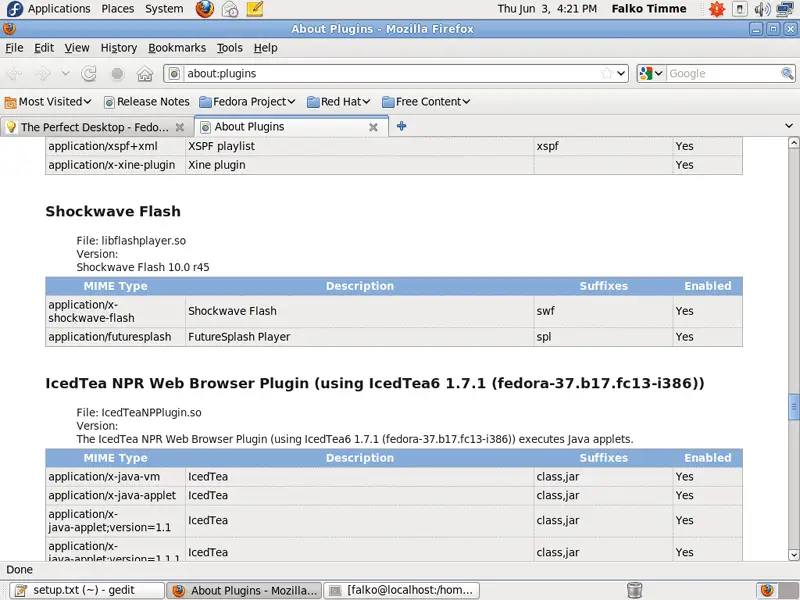Open a new tab with plus button
800x600 pixels.
point(402,126)
